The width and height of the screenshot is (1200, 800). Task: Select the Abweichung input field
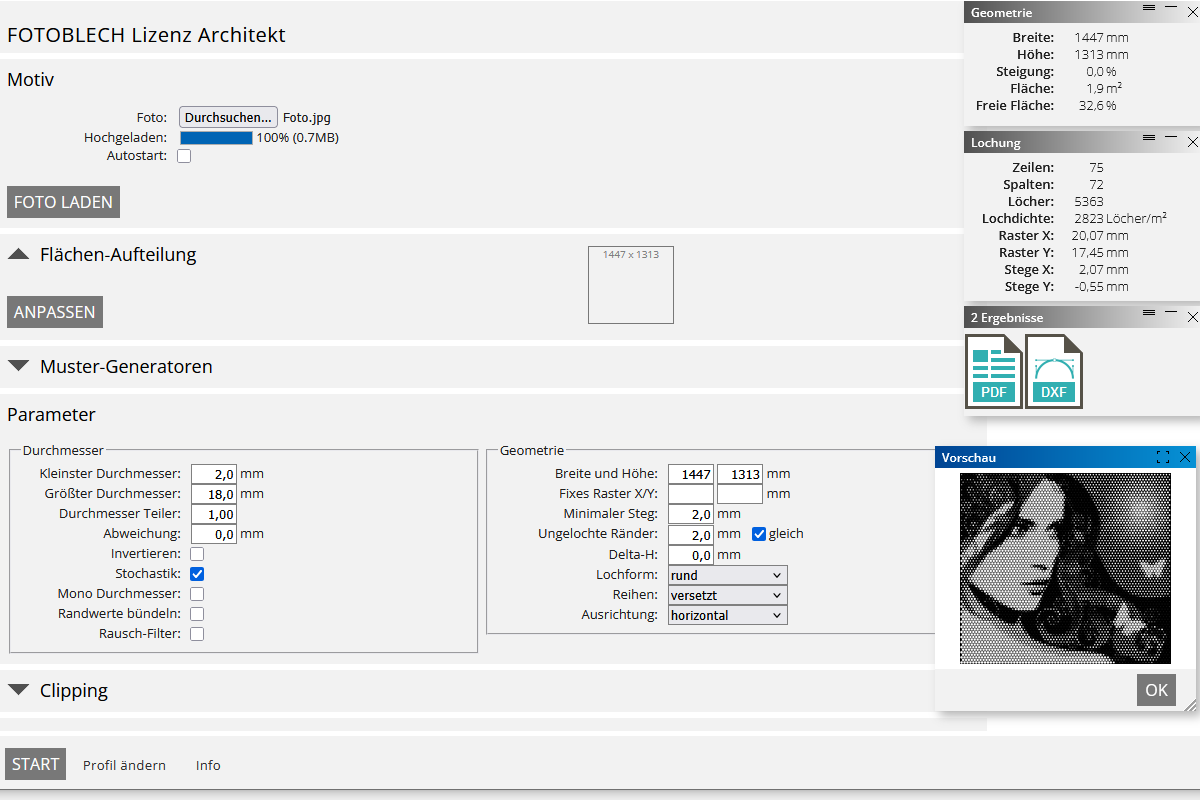point(213,534)
